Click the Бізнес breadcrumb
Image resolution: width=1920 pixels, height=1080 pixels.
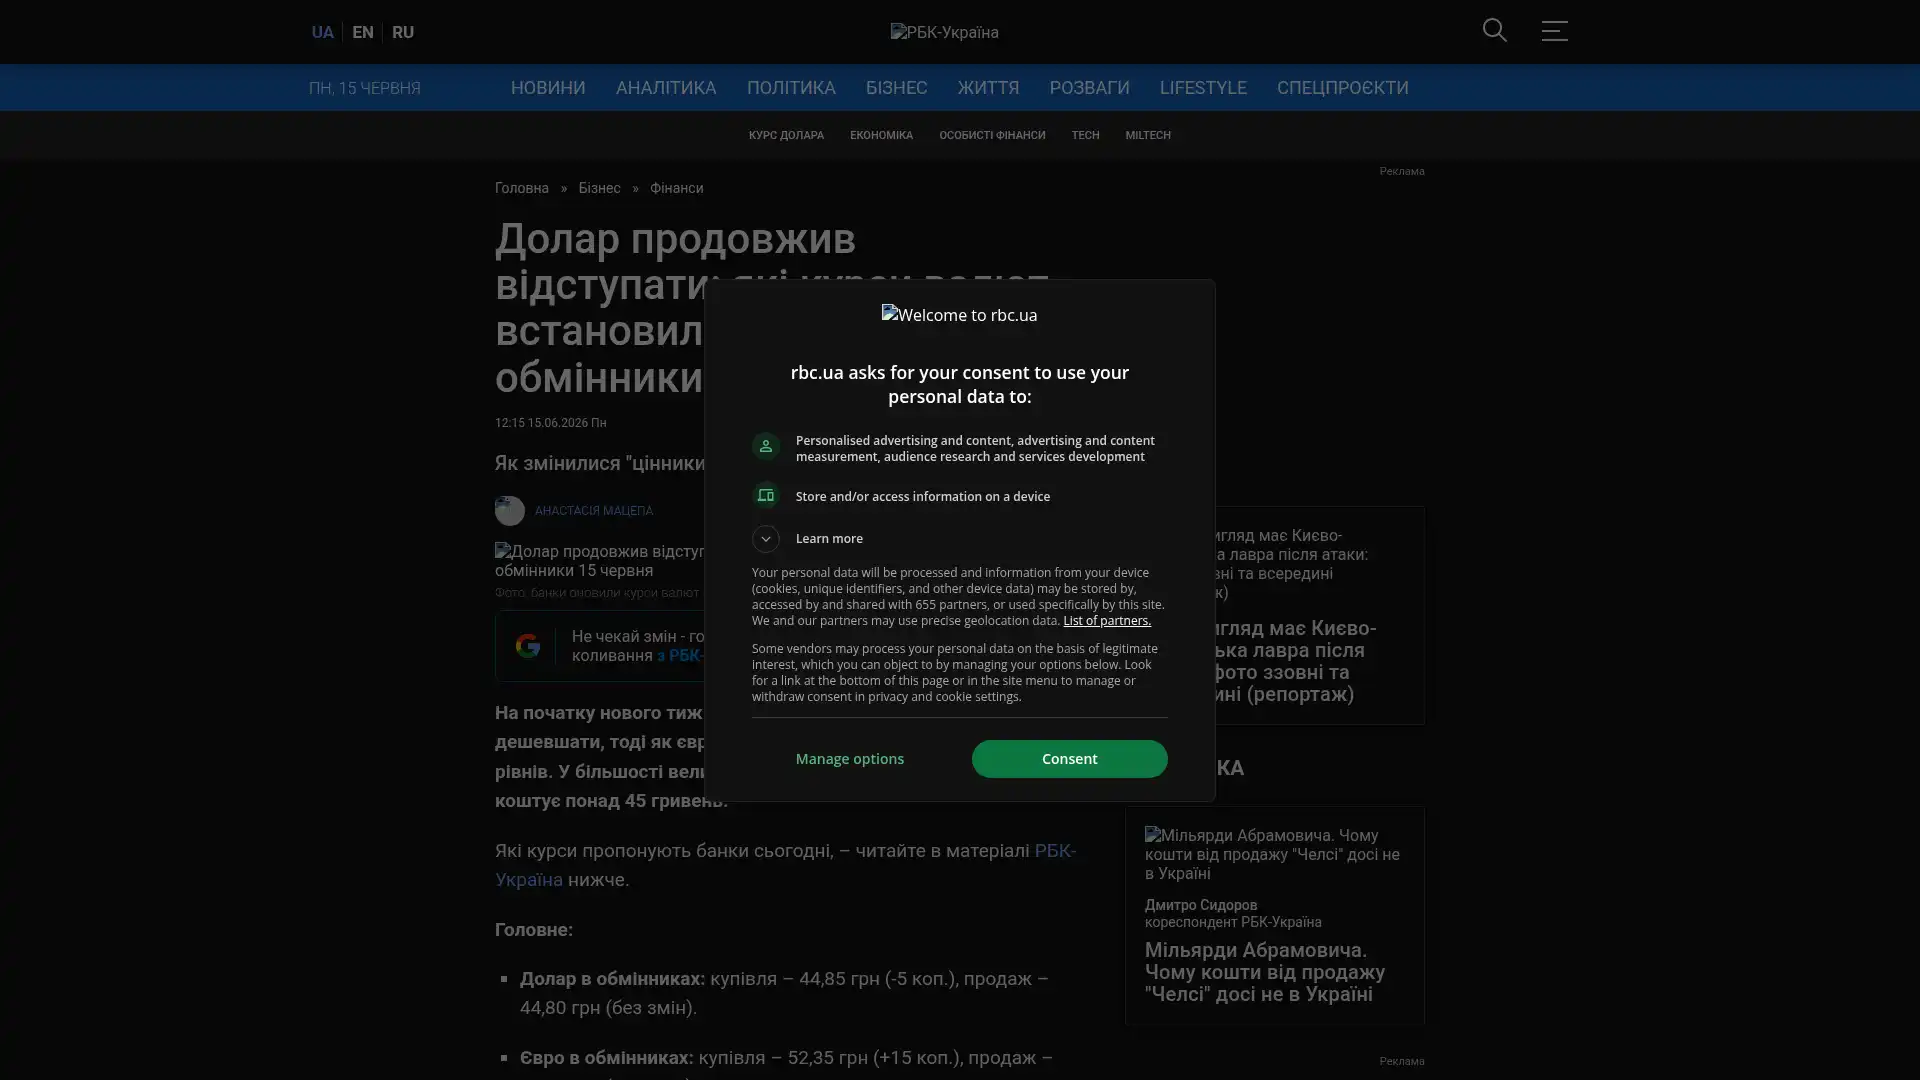click(x=599, y=188)
